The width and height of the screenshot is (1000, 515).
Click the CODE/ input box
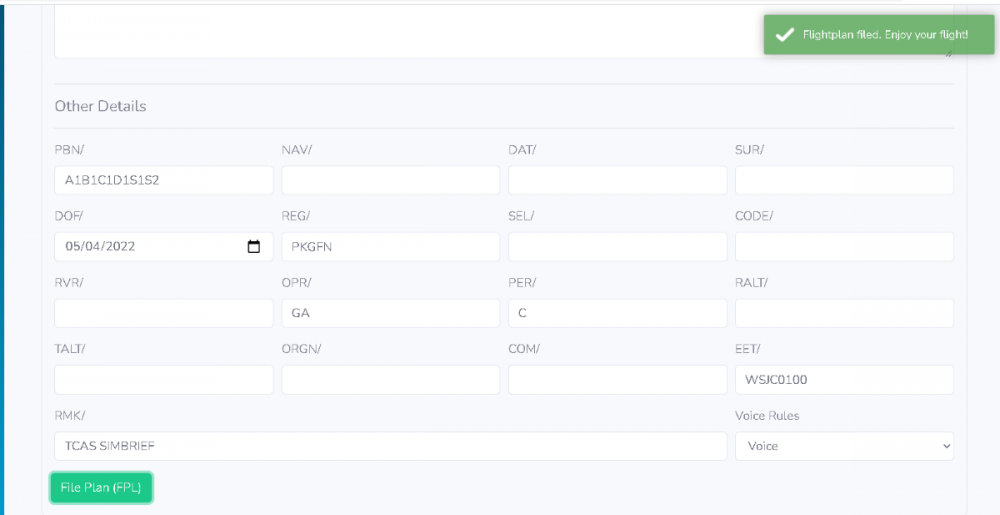click(x=844, y=247)
